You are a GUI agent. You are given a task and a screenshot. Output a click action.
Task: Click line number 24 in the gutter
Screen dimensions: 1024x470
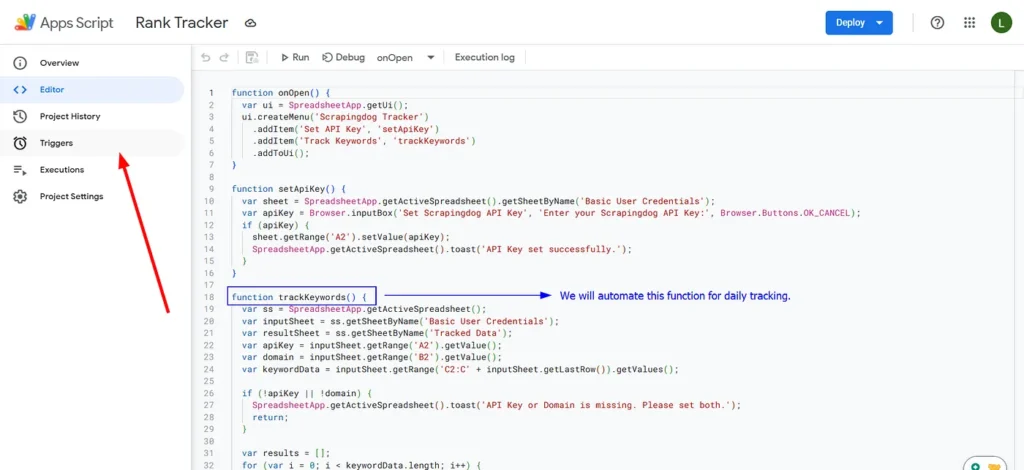pos(210,369)
